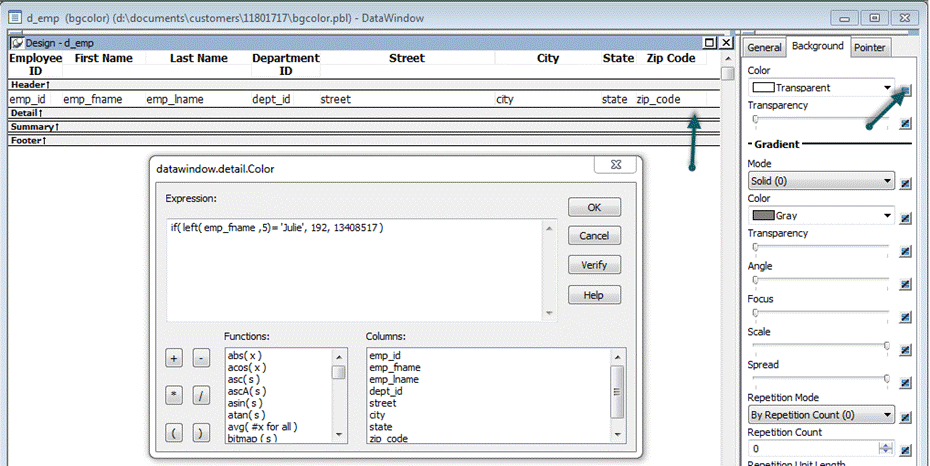Click expression icon beside Gradient Gray color
This screenshot has width=930, height=466.
point(905,217)
